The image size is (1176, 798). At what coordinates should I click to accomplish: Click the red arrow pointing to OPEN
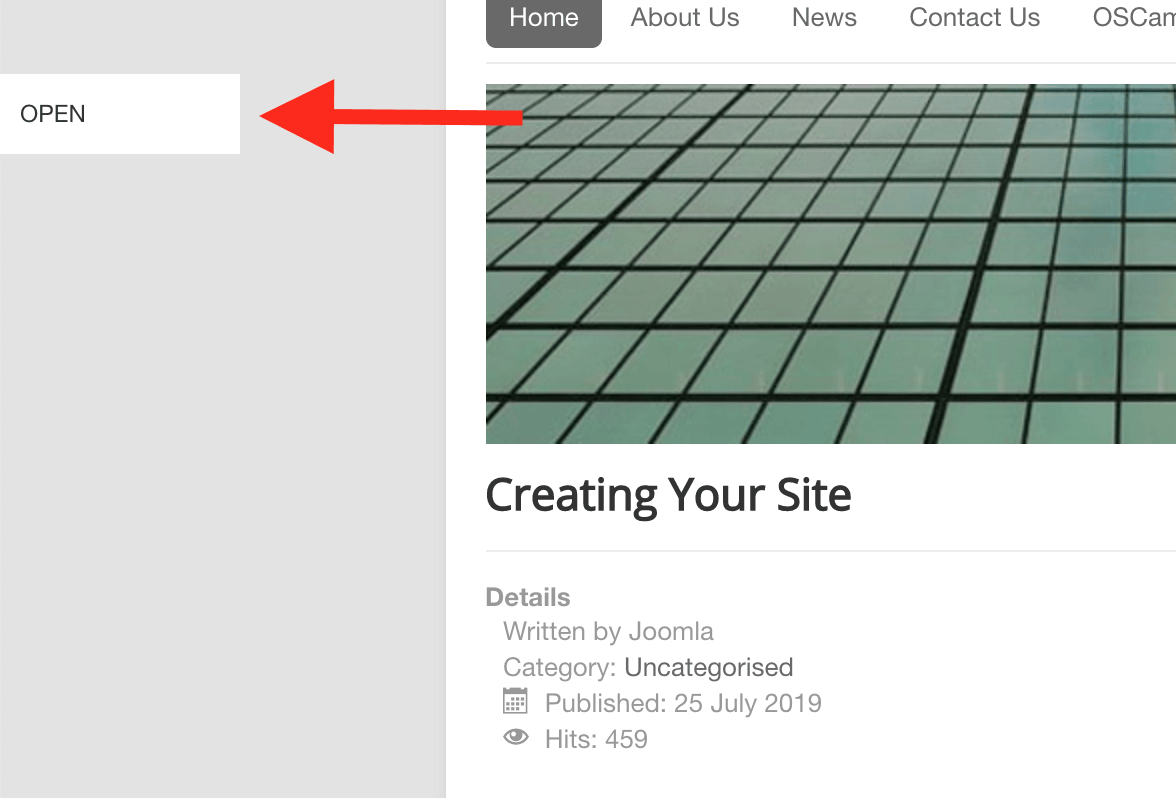(390, 117)
